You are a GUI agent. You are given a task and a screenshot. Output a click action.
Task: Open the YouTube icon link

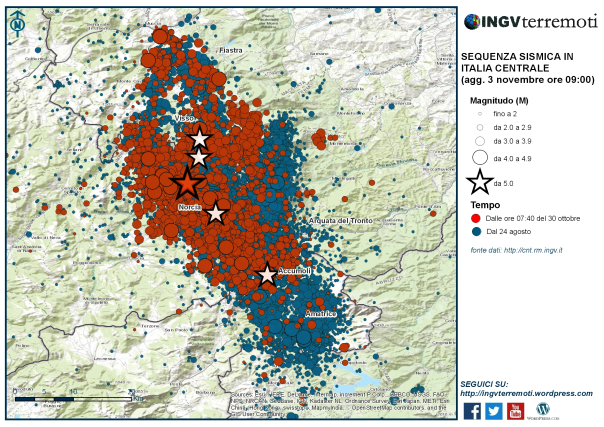coord(516,410)
